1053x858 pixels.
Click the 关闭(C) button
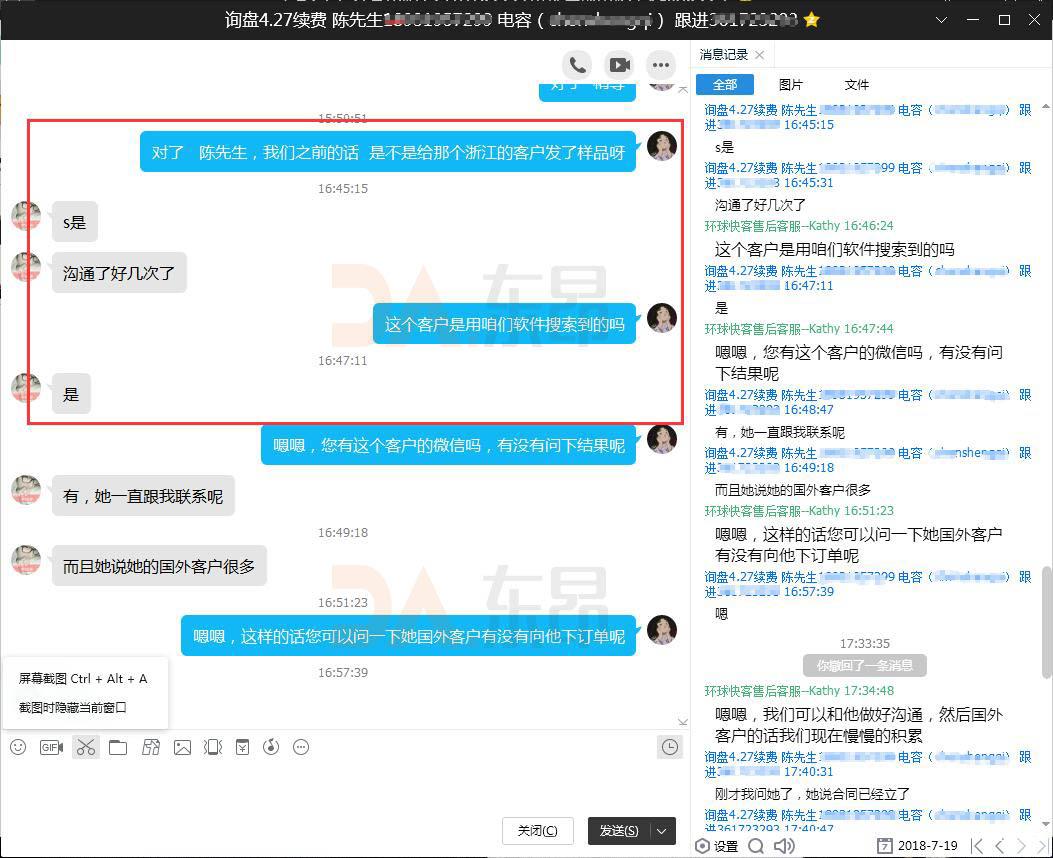[537, 831]
